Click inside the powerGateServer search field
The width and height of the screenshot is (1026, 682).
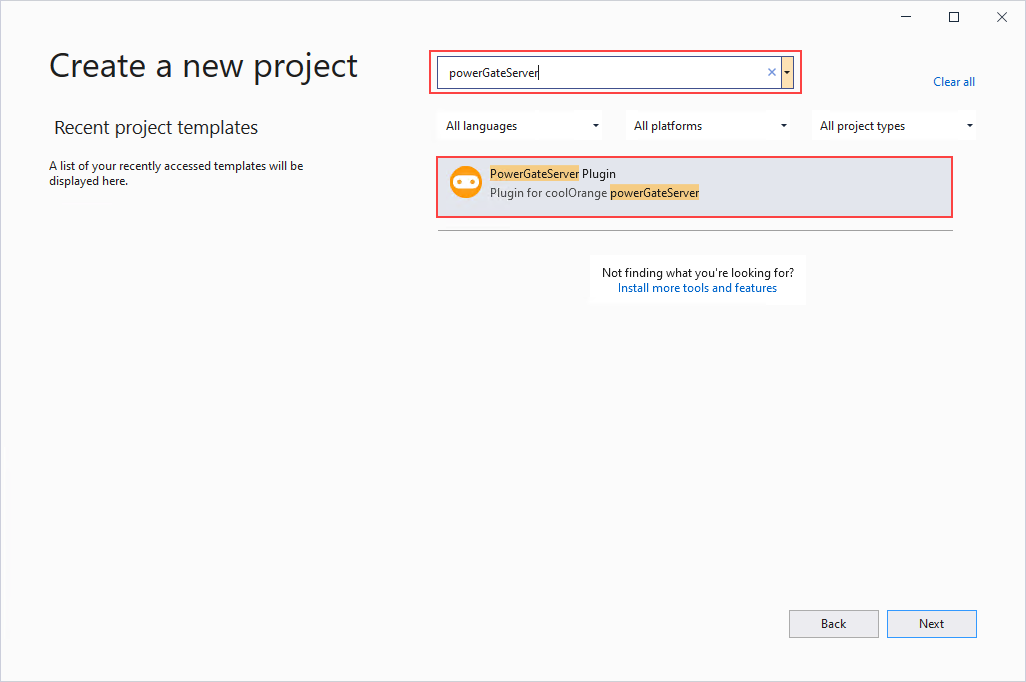600,72
